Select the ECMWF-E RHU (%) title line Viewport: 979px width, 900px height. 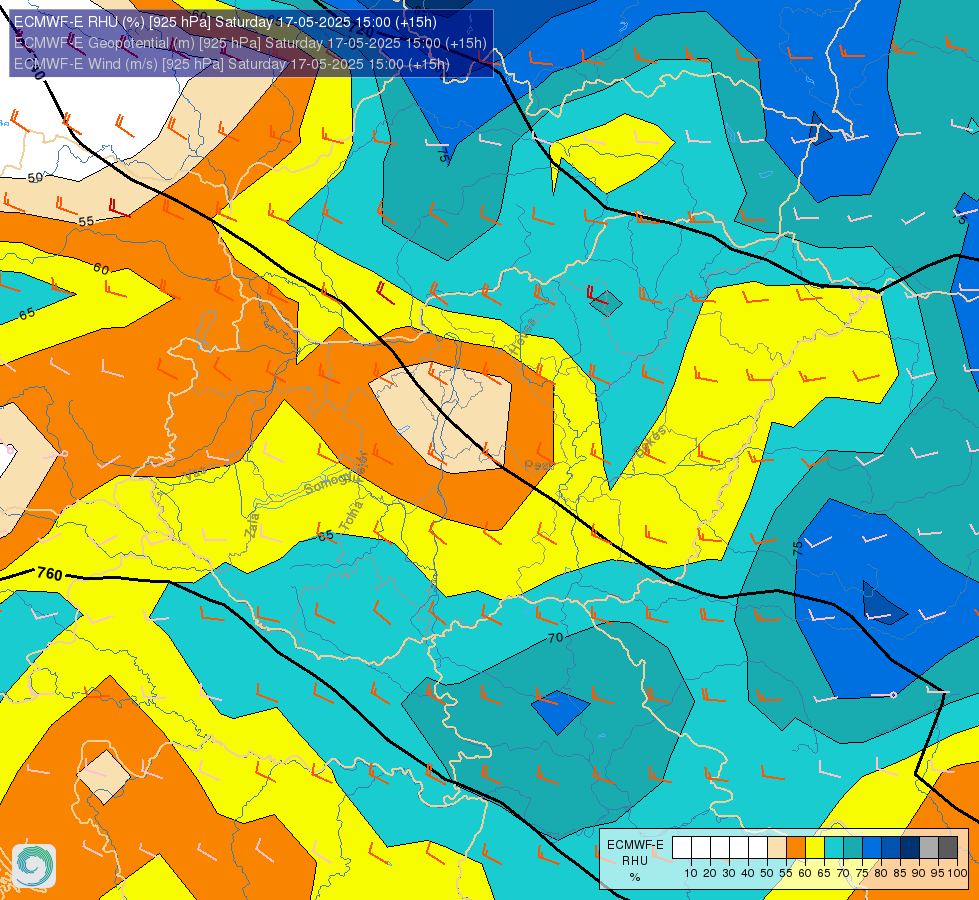click(x=225, y=22)
